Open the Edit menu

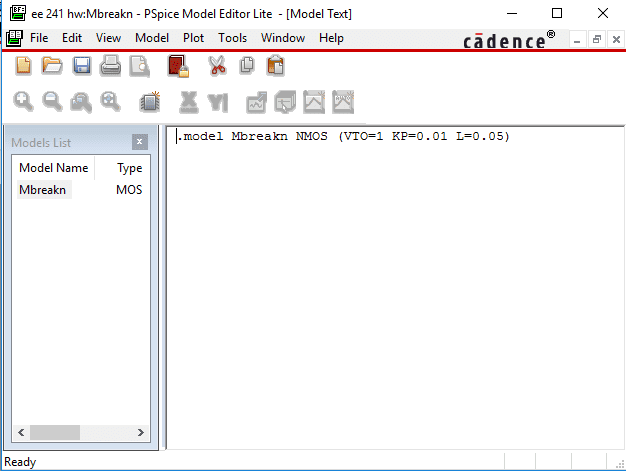click(72, 38)
